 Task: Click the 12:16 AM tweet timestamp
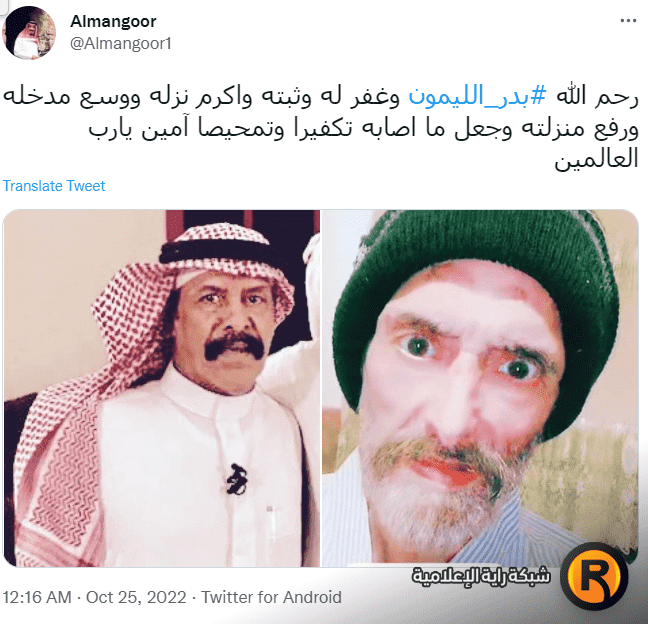pos(37,598)
